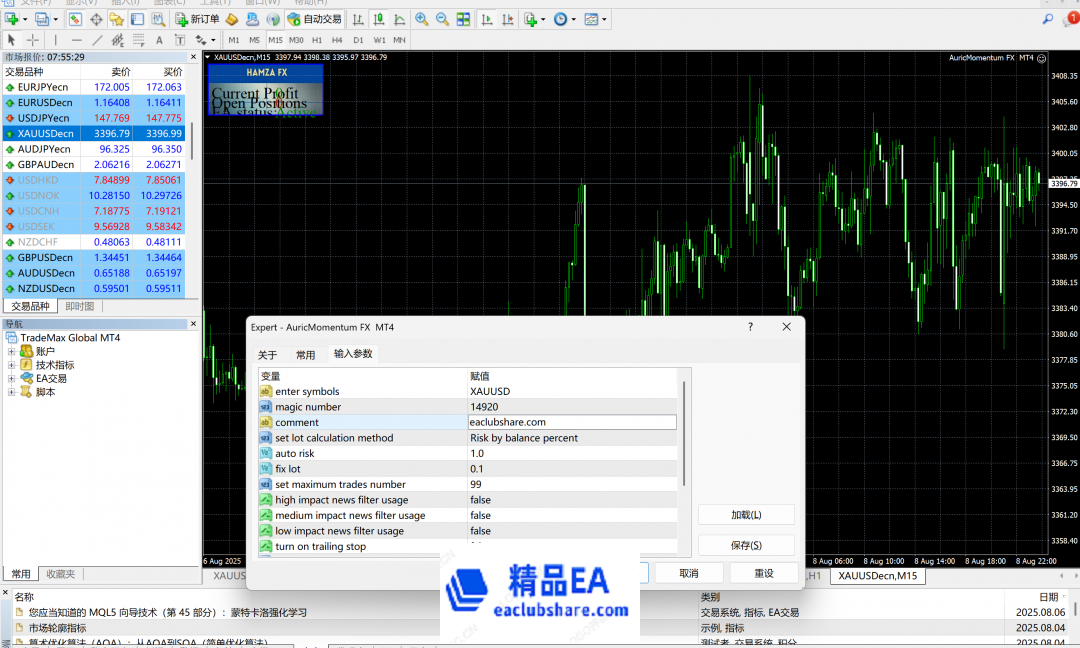The width and height of the screenshot is (1080, 648).
Task: Open the indicators list icon
Action: click(530, 19)
